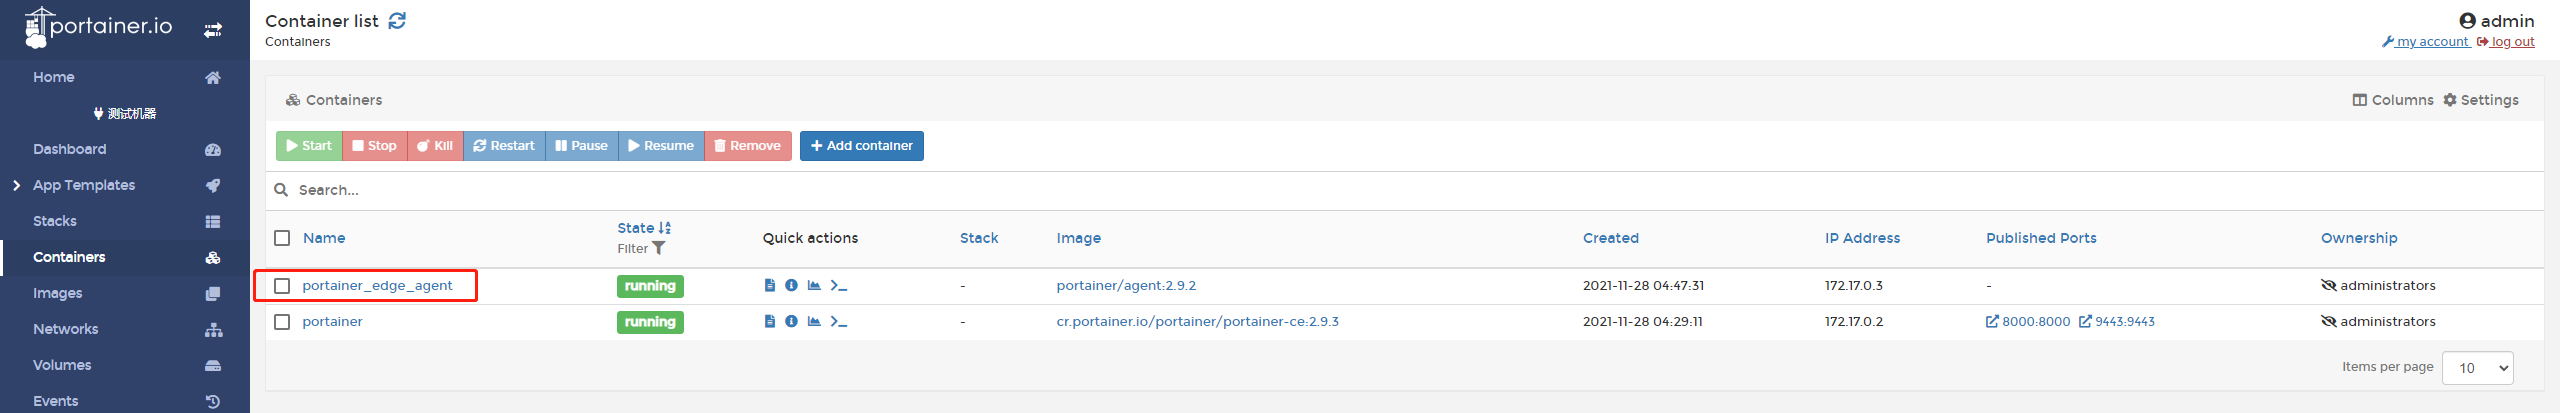Go to Images in sidebar
This screenshot has height=413, width=2560.
[58, 293]
